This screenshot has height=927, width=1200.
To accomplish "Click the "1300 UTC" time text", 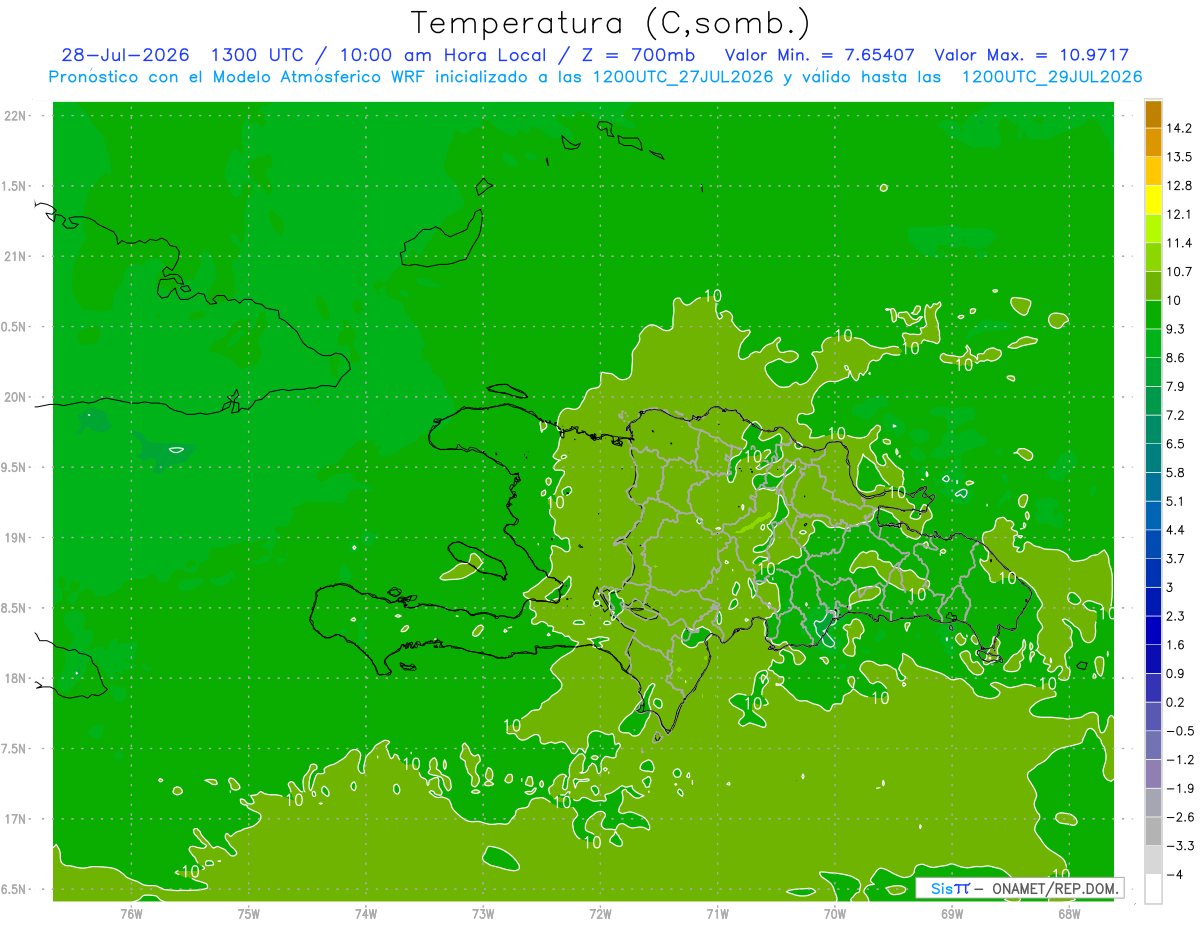I will pos(258,55).
